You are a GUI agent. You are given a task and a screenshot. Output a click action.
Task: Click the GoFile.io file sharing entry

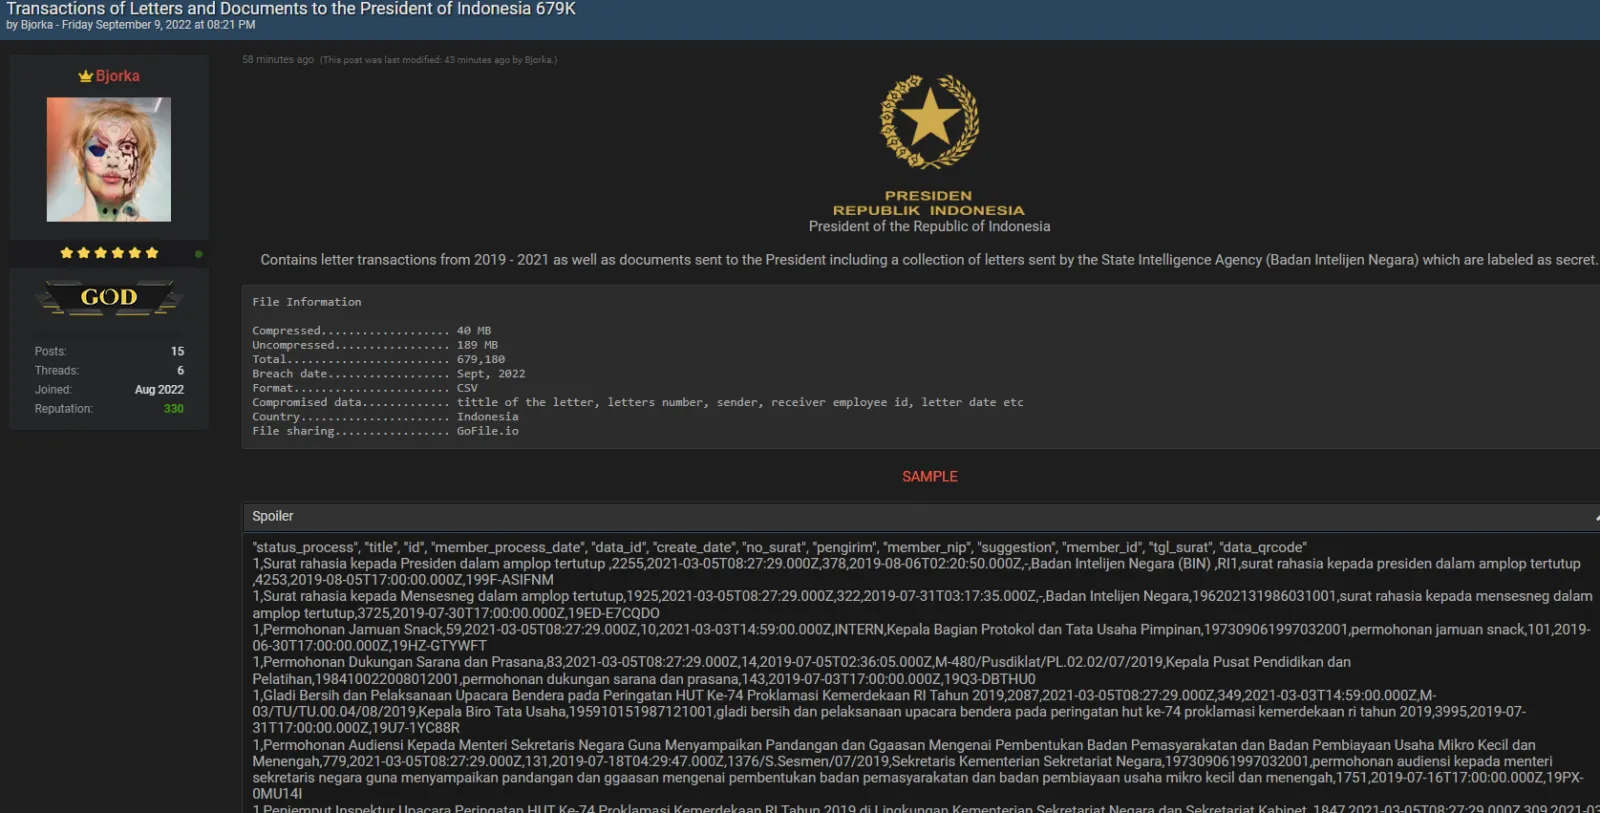(x=488, y=431)
